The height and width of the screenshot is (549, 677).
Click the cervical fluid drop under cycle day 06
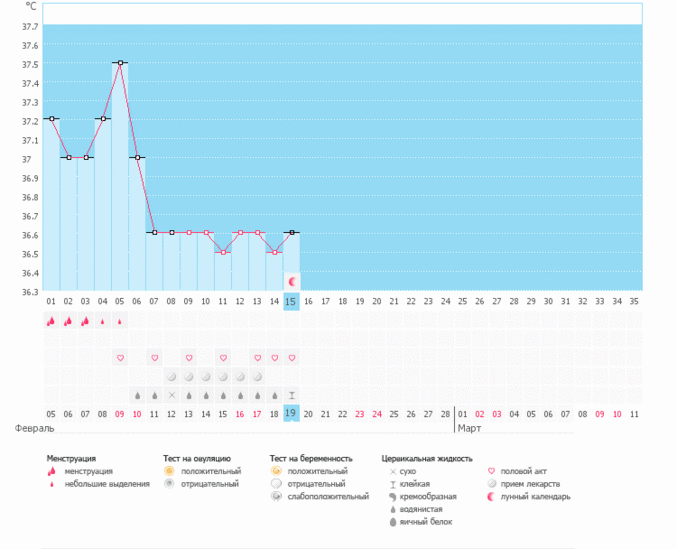pyautogui.click(x=137, y=395)
